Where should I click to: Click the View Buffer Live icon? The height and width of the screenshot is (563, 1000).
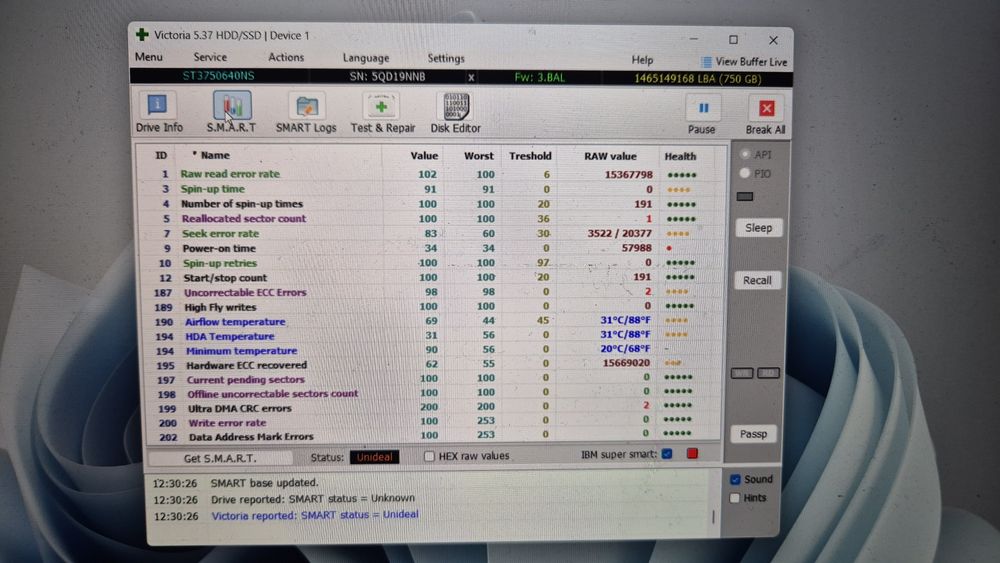[x=706, y=62]
